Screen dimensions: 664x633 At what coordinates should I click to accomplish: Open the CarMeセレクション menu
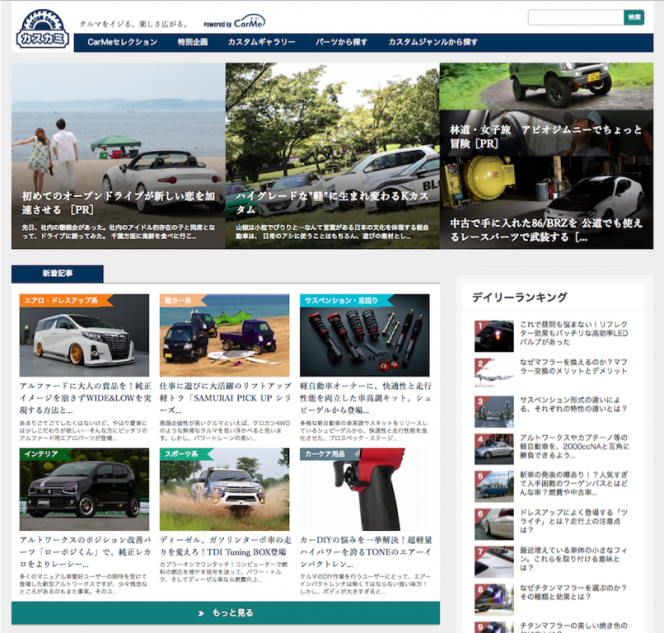point(122,42)
